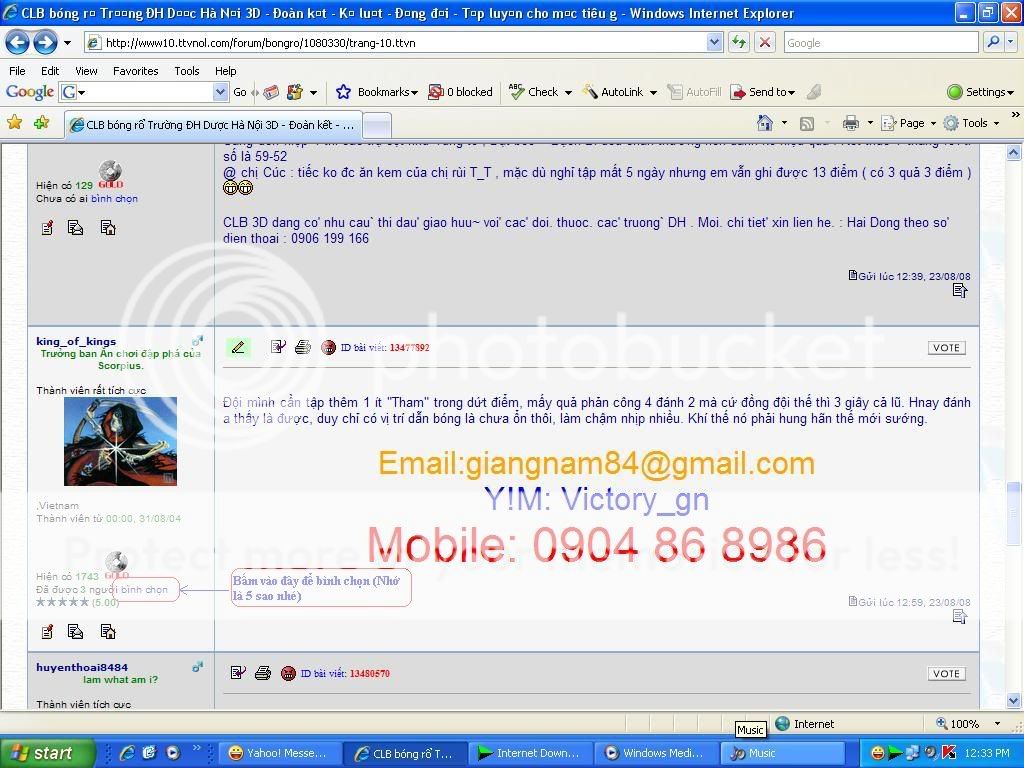This screenshot has width=1024, height=768.
Task: Select the CLB bóng rổ browser tab
Action: tap(213, 124)
